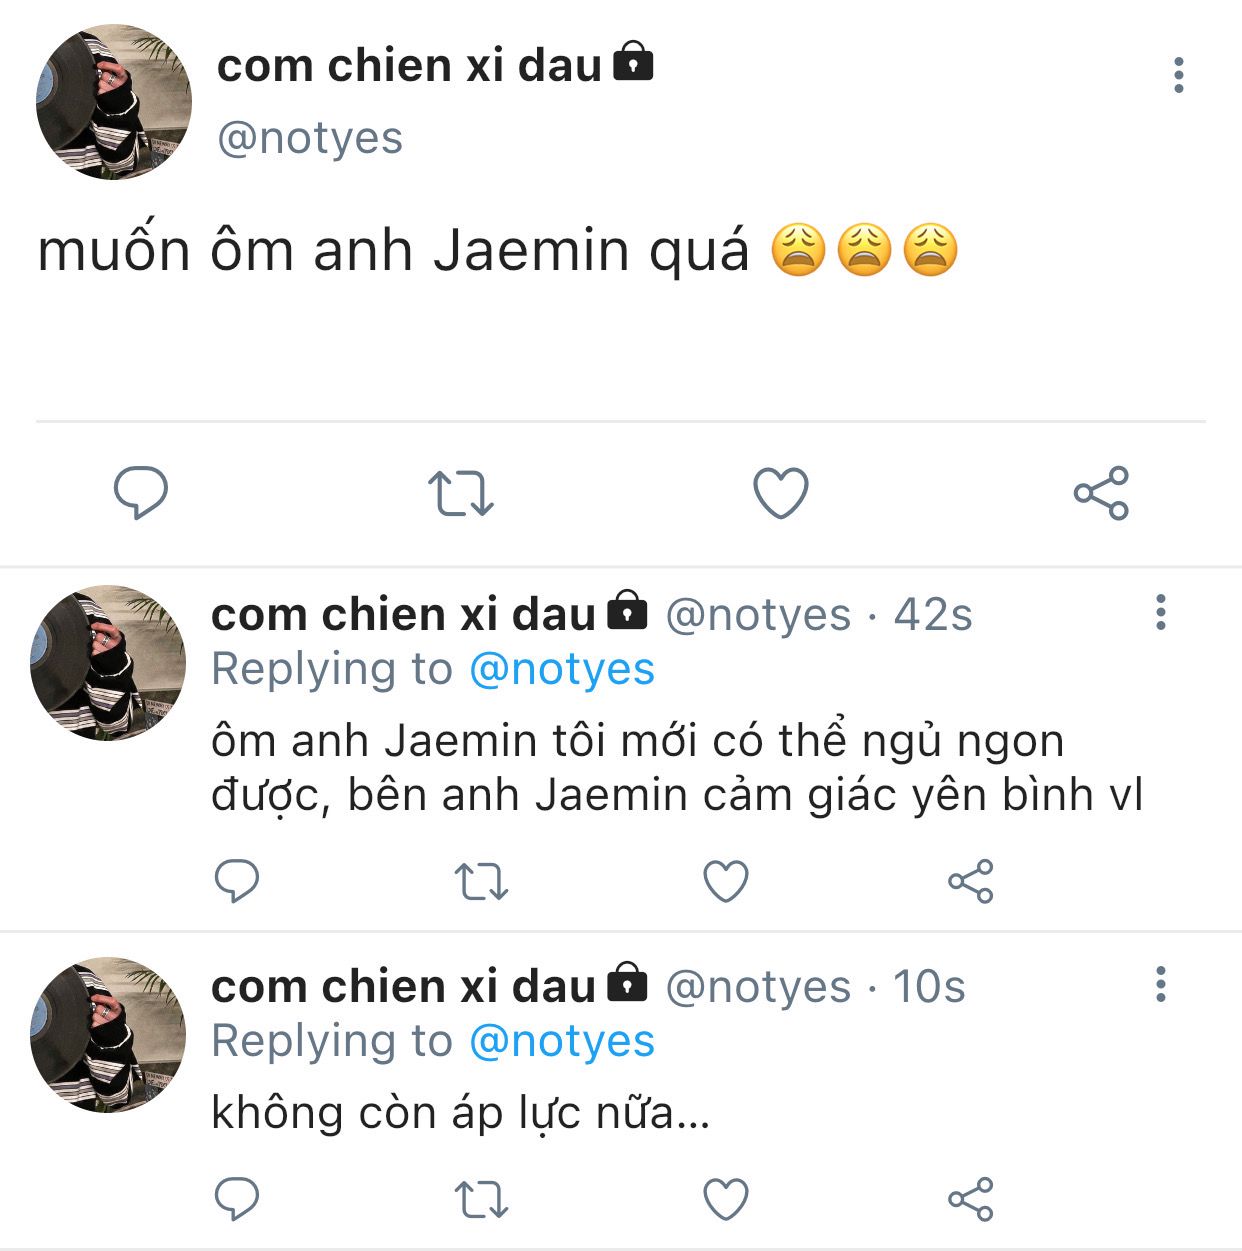Image resolution: width=1242 pixels, height=1251 pixels.
Task: Open more options for main tweet
Action: (x=1179, y=75)
